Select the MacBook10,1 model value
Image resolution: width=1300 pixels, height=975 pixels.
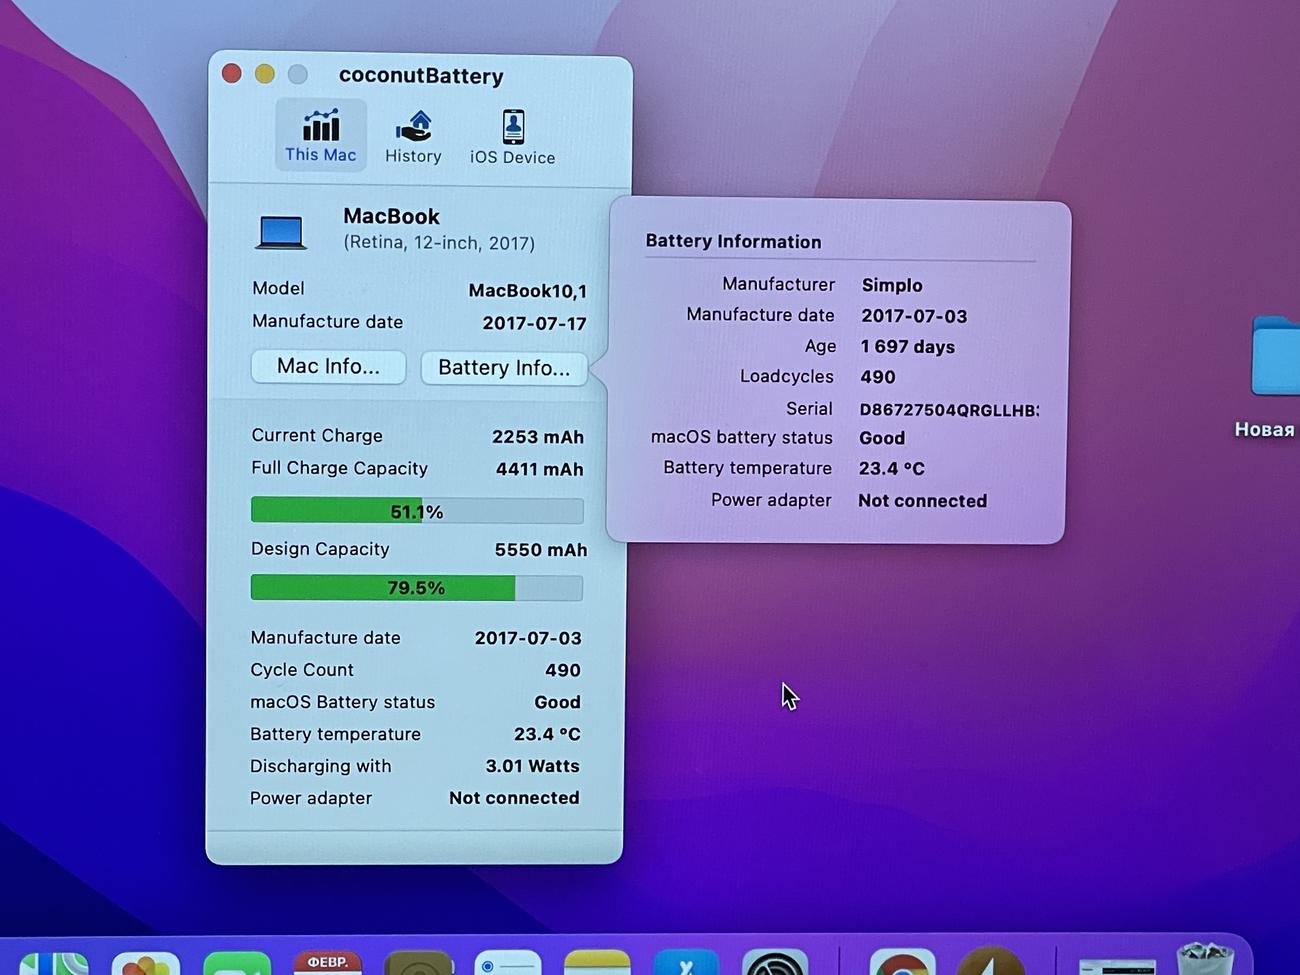point(527,291)
